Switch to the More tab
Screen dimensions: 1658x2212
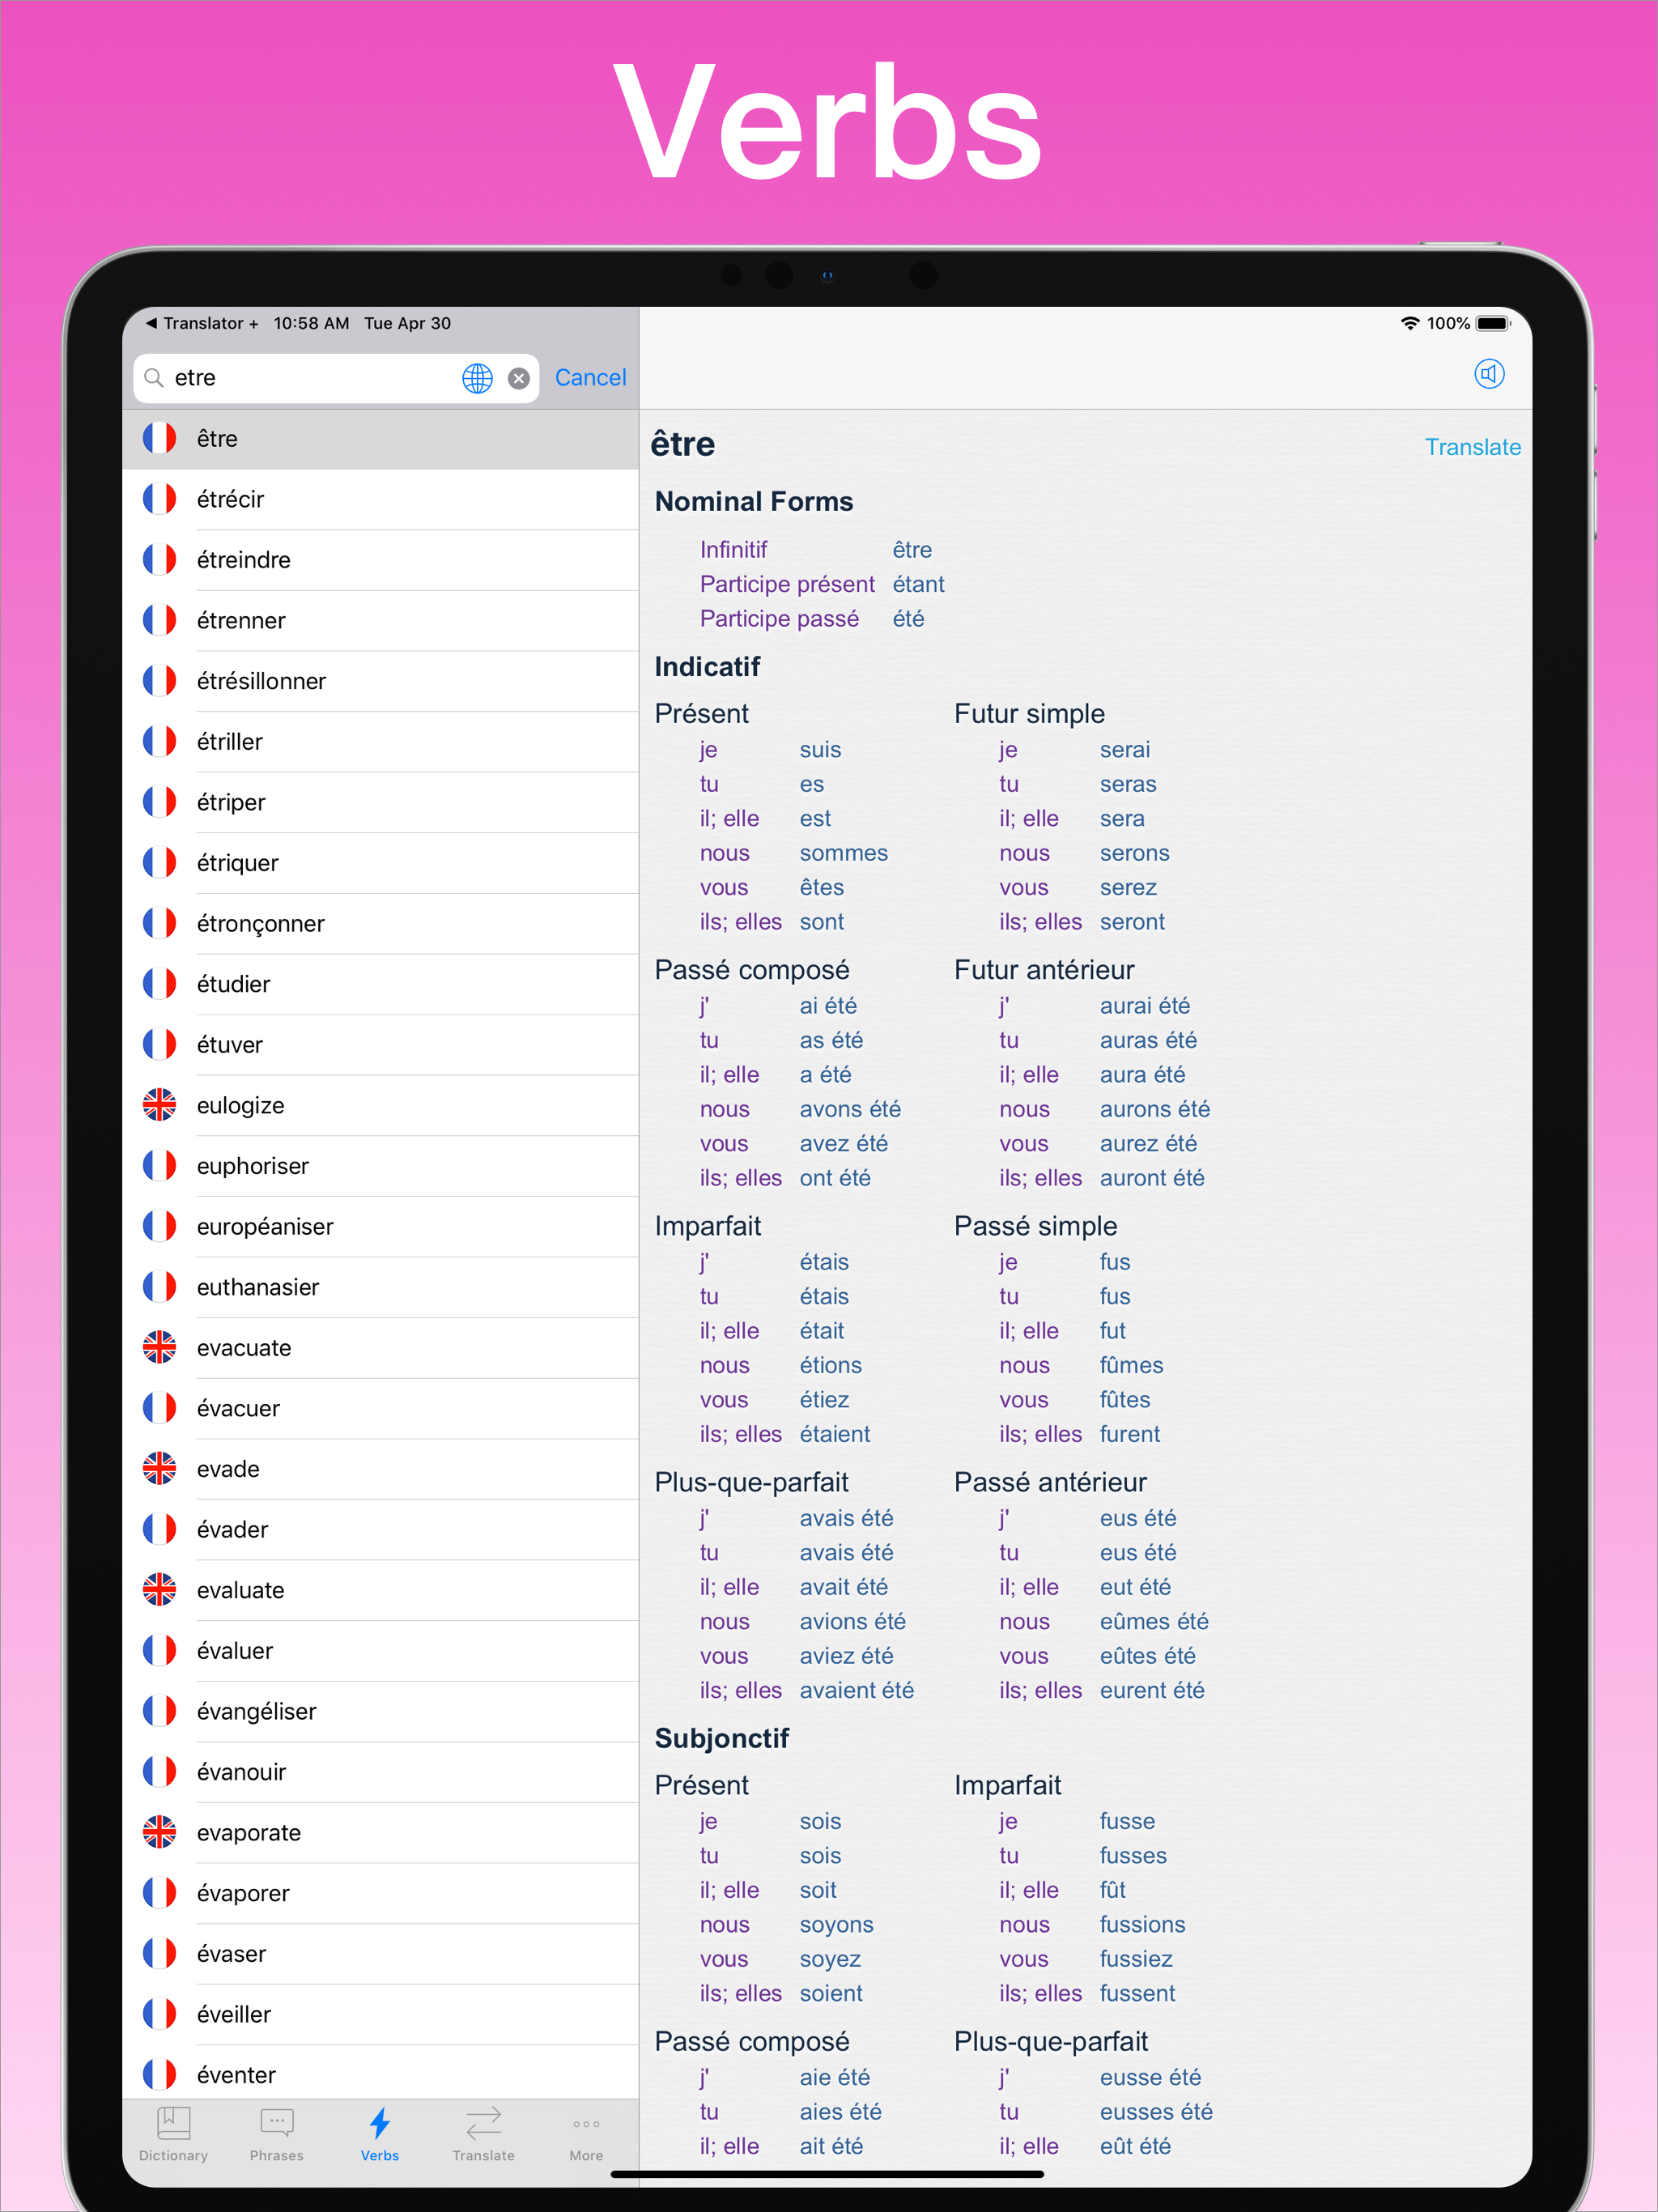tap(585, 2135)
